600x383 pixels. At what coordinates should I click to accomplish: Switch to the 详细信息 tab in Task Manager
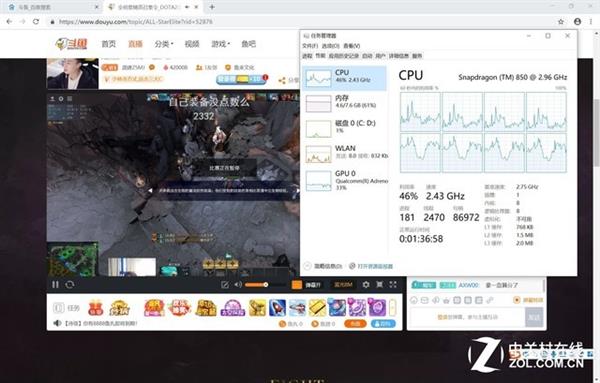pyautogui.click(x=399, y=56)
